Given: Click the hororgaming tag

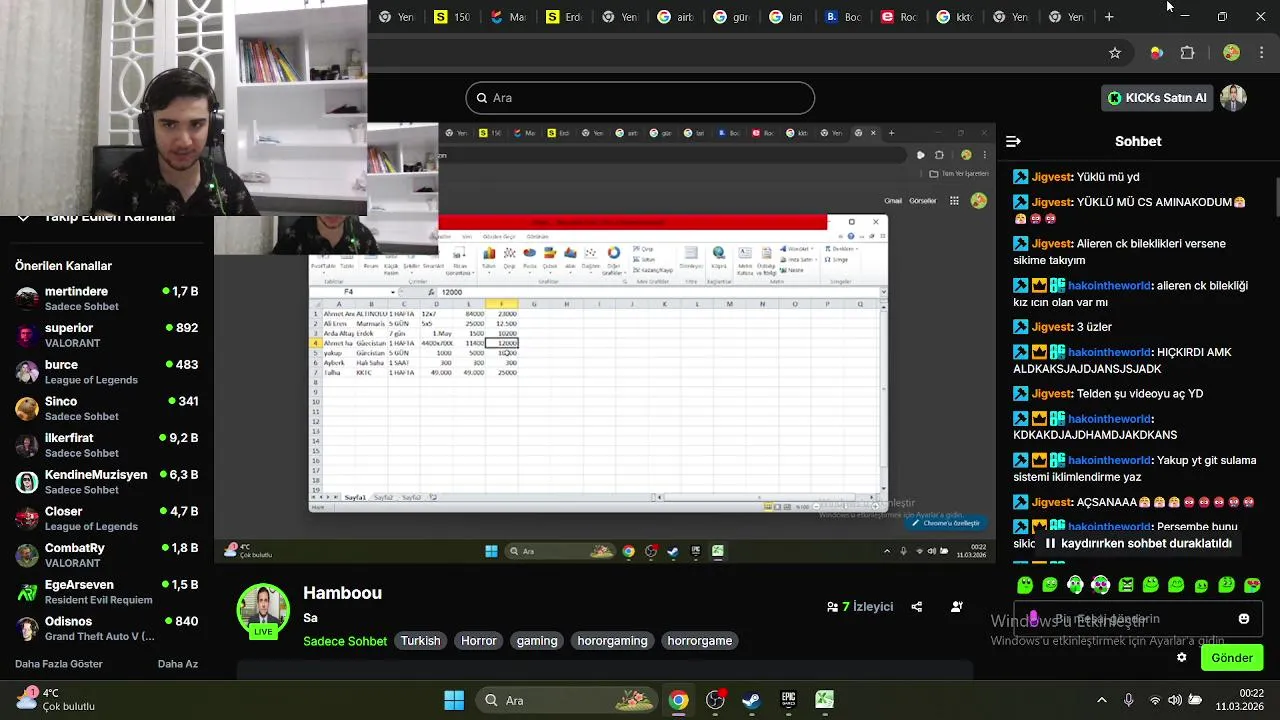Looking at the screenshot, I should pyautogui.click(x=612, y=641).
